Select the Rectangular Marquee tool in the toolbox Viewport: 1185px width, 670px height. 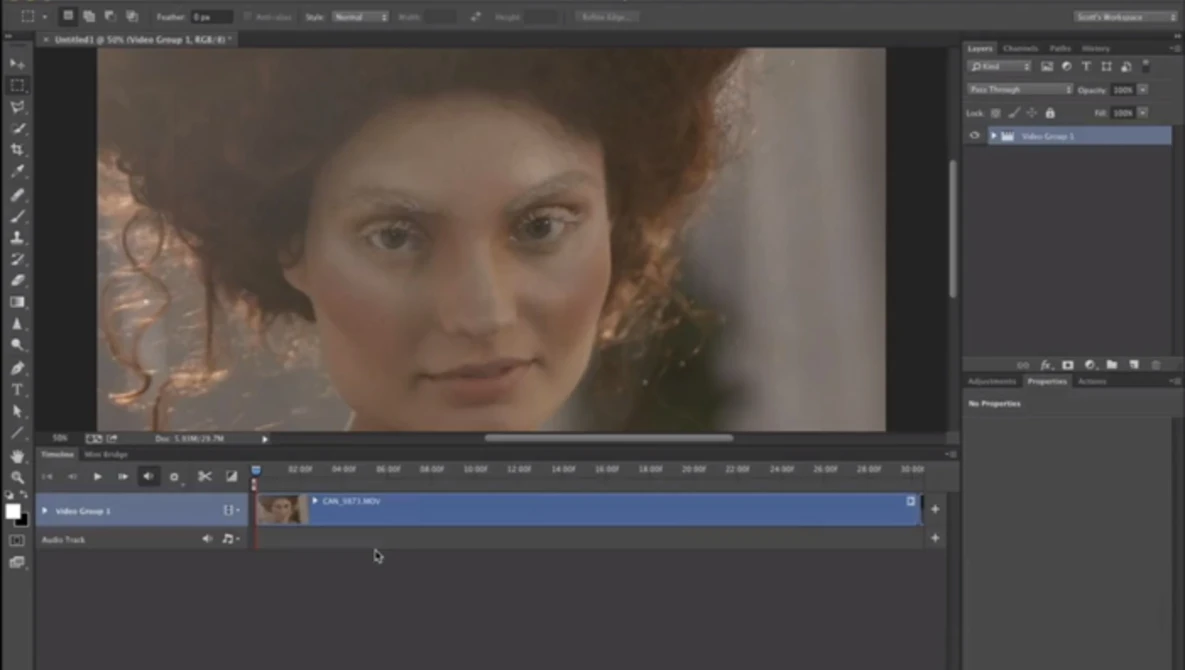pos(17,85)
